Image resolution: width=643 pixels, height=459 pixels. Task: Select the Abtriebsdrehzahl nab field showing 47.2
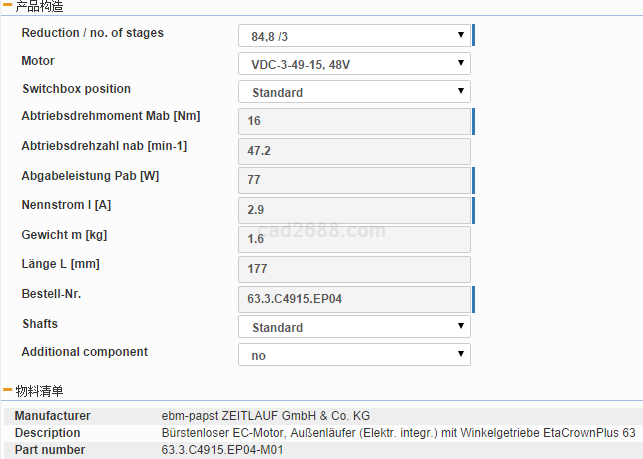354,151
